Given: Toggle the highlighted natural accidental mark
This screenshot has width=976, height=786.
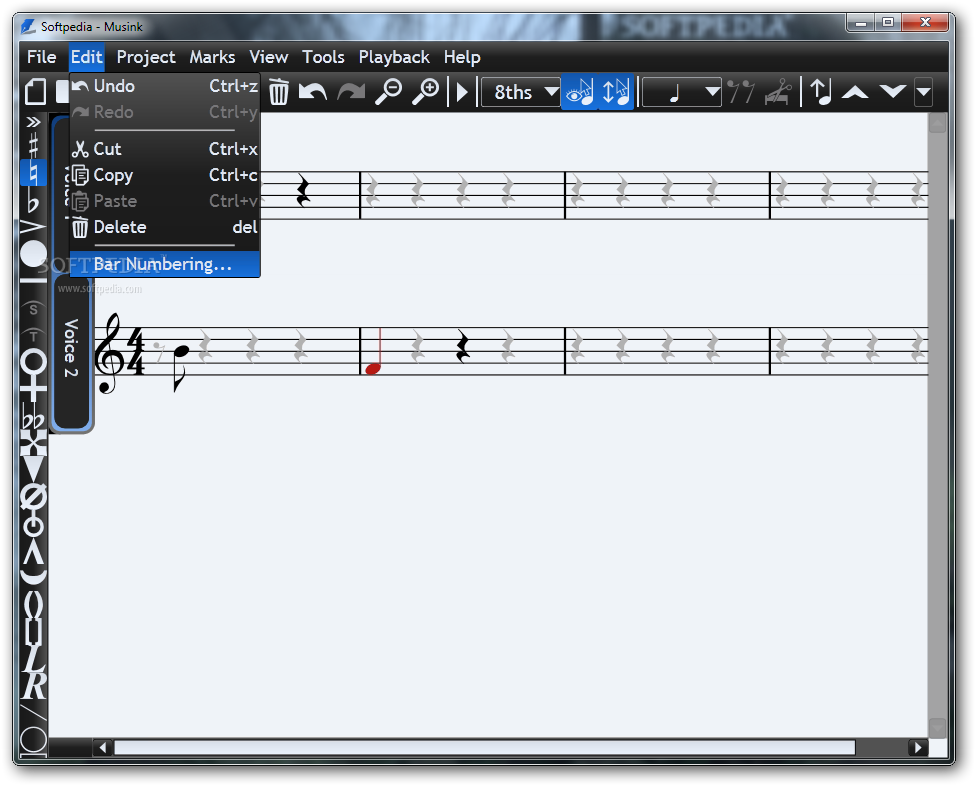Looking at the screenshot, I should tap(34, 173).
